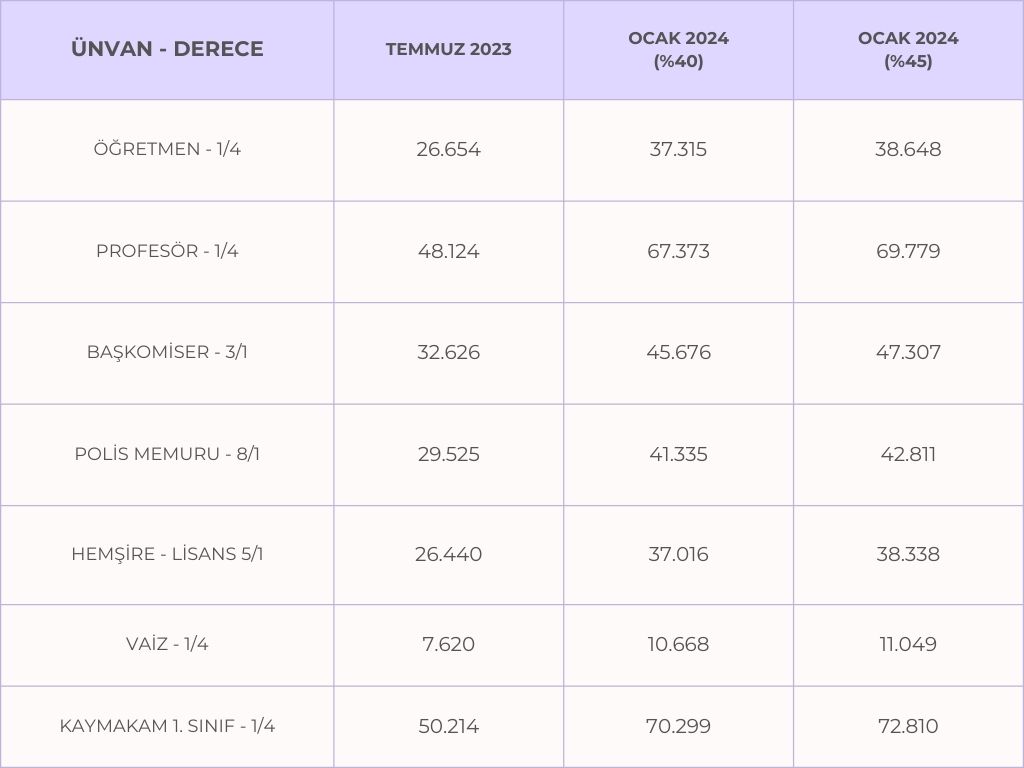The height and width of the screenshot is (768, 1024).
Task: Click the ÜNVAN - DERECE column header
Action: pos(167,49)
